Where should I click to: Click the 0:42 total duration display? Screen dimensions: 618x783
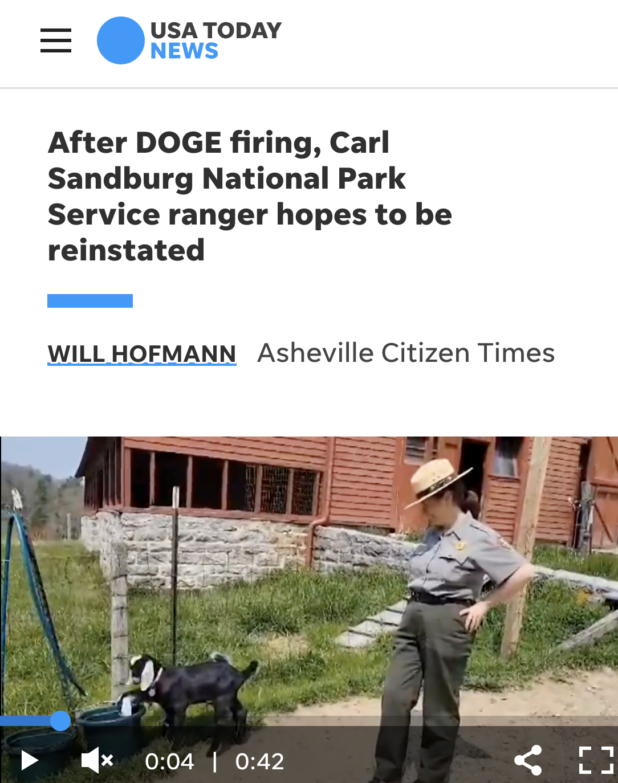point(260,762)
